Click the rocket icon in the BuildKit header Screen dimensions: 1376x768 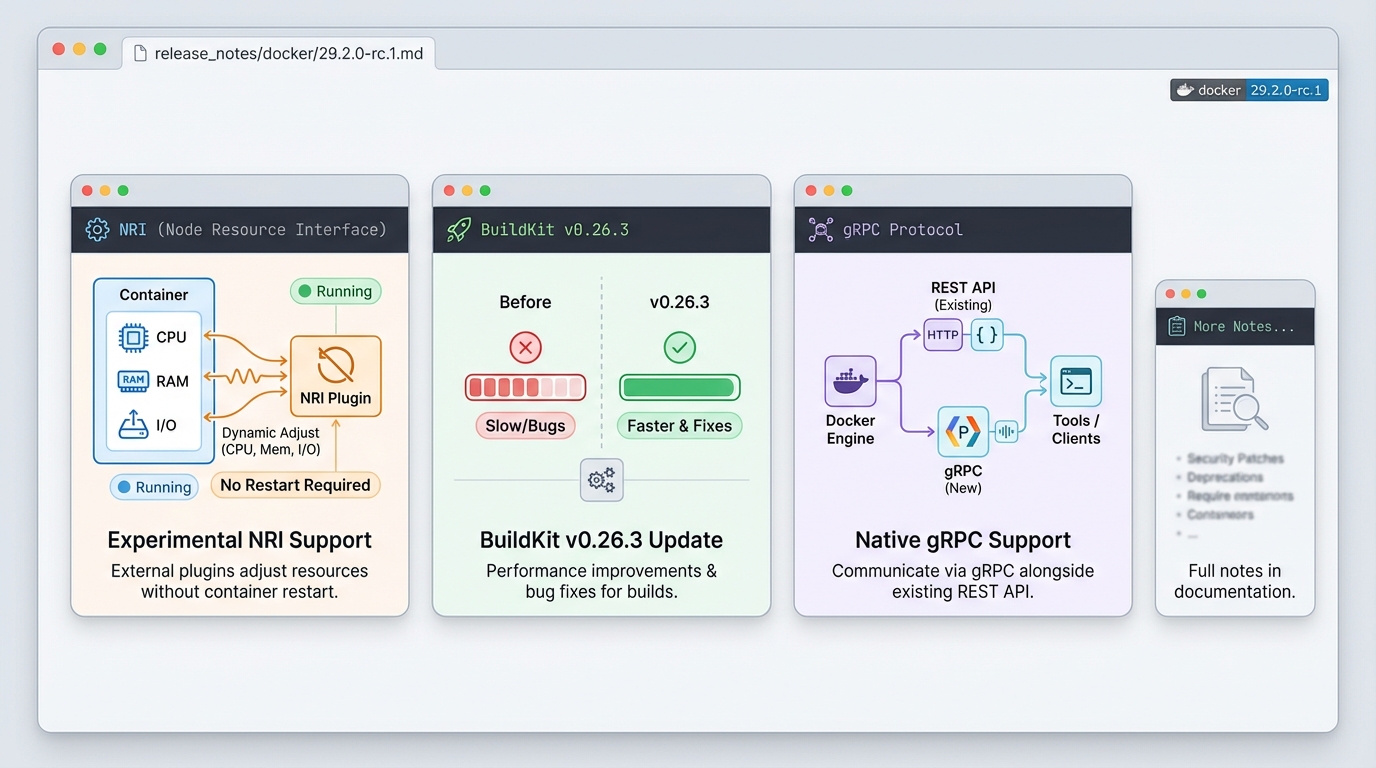coord(458,229)
